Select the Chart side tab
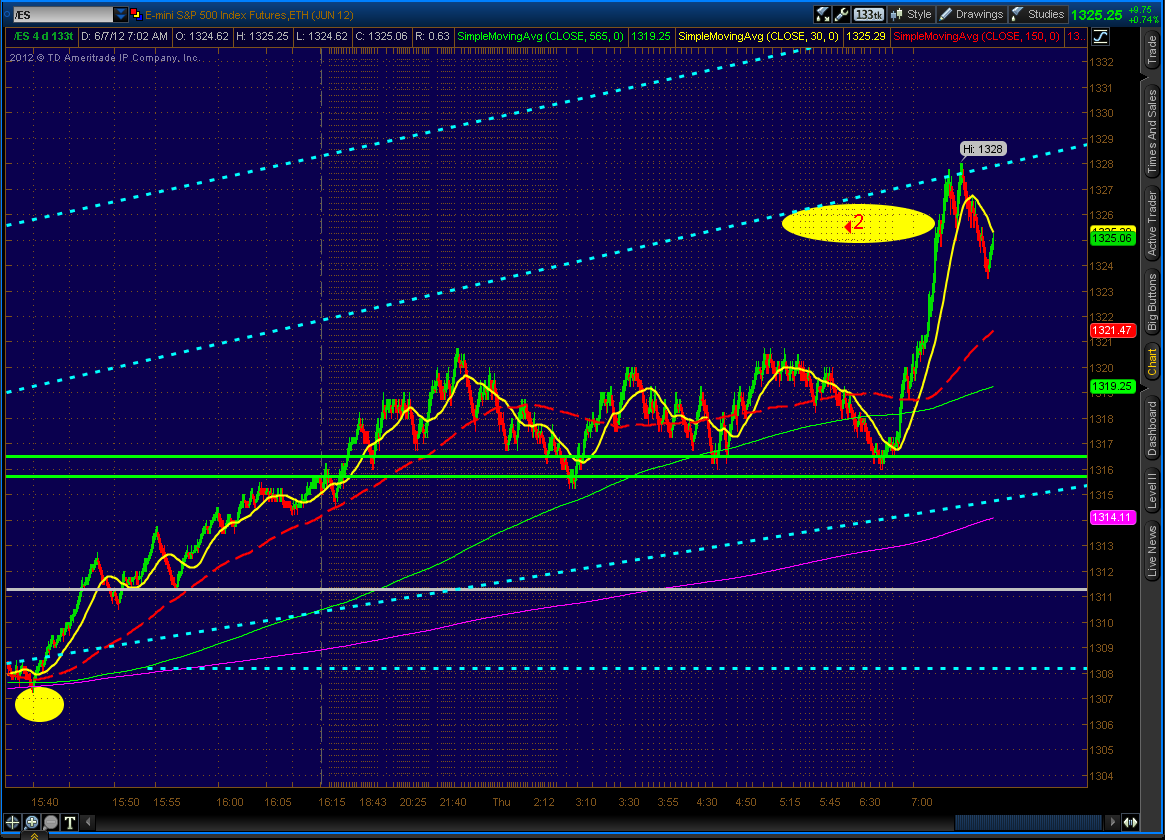The width and height of the screenshot is (1165, 840). tap(1152, 362)
